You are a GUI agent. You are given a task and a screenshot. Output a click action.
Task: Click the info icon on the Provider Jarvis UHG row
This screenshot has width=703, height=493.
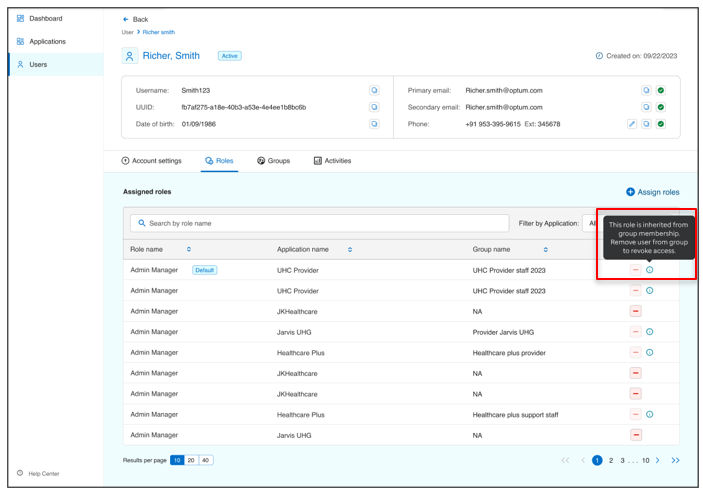pos(650,332)
